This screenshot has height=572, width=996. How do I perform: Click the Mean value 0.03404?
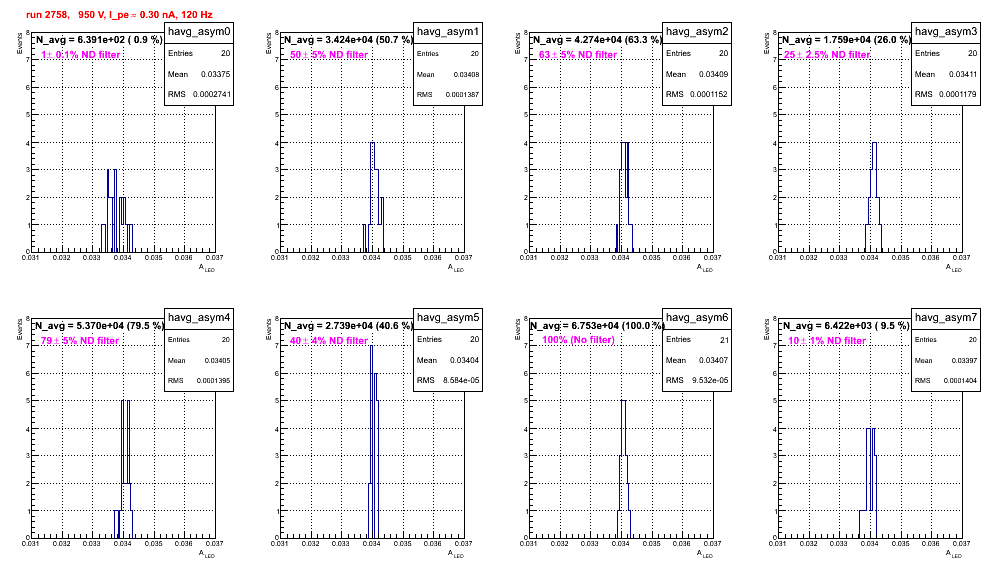(x=464, y=360)
